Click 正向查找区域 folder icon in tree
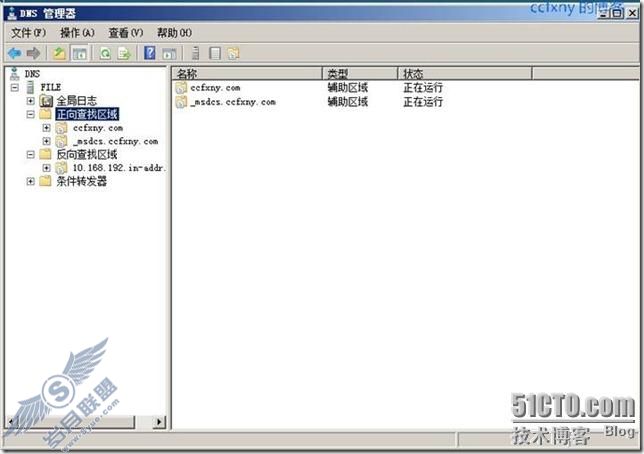Image resolution: width=644 pixels, height=454 pixels. pos(46,114)
